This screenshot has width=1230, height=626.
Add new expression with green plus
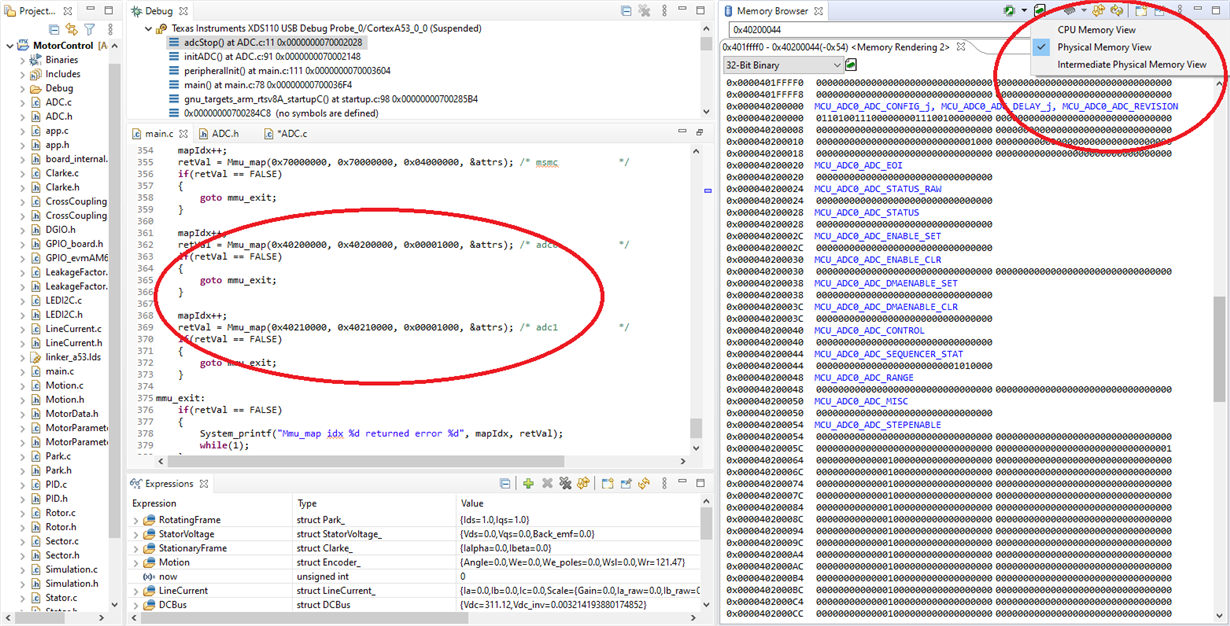[x=528, y=484]
